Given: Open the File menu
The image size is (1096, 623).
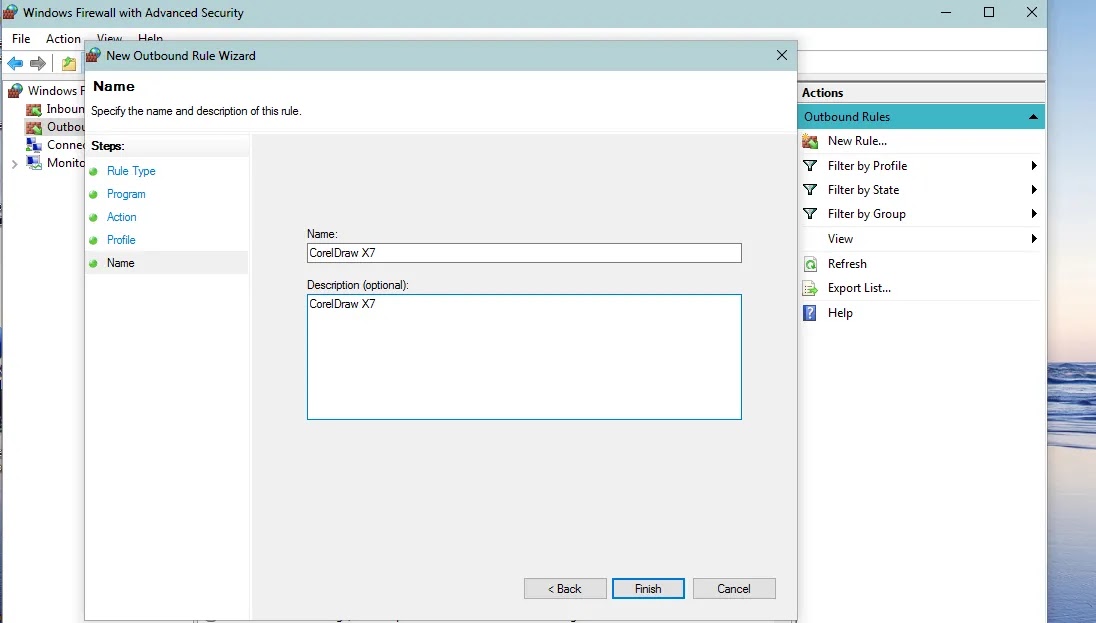Looking at the screenshot, I should 20,38.
